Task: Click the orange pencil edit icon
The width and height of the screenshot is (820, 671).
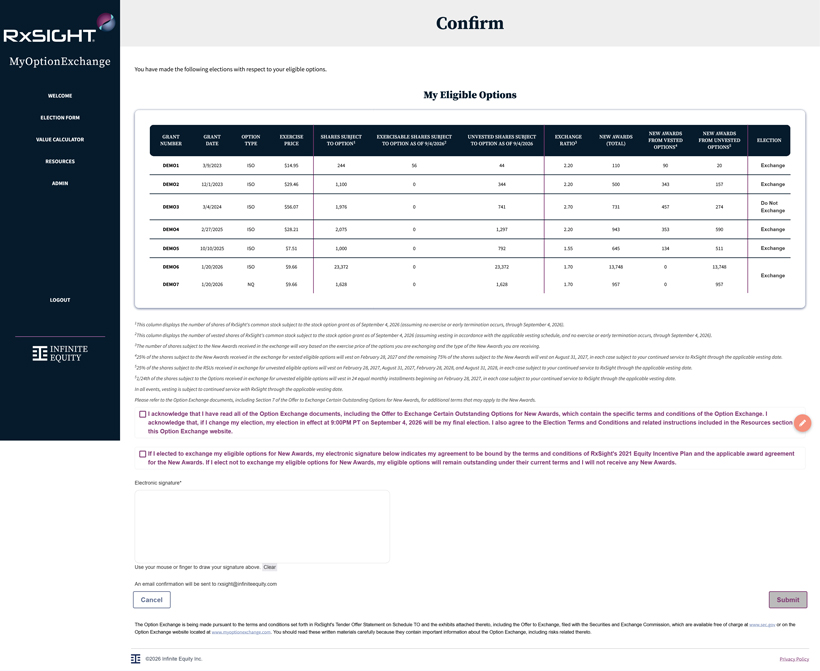Action: (x=802, y=423)
